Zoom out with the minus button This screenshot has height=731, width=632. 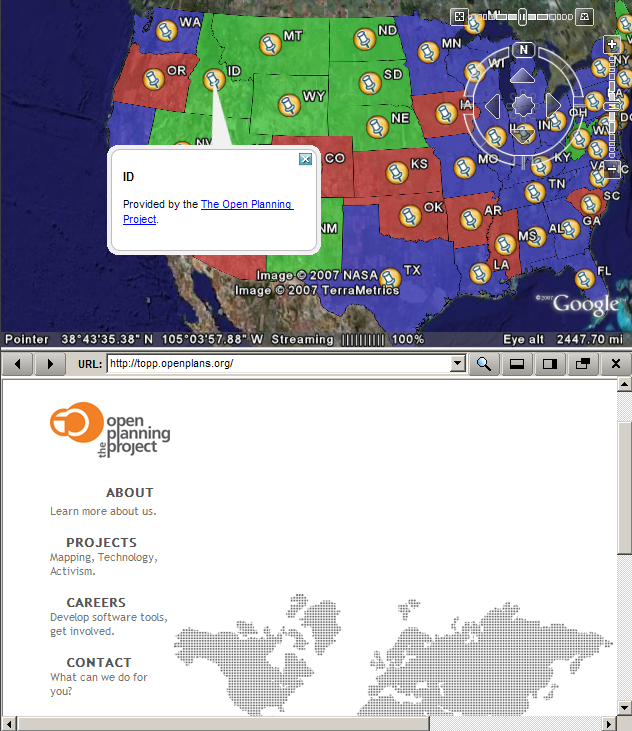click(x=613, y=169)
